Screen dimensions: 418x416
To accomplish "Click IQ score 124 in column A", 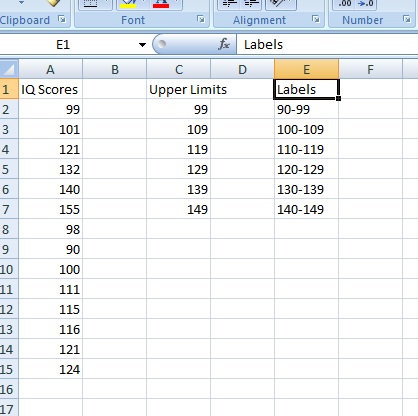I will click(50, 369).
